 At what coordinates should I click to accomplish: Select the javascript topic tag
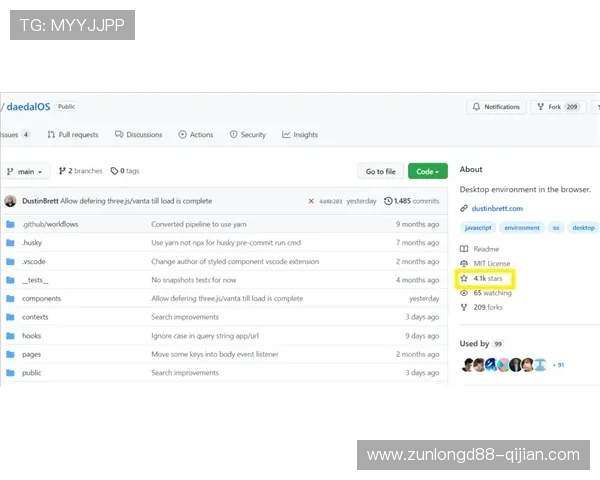478,228
